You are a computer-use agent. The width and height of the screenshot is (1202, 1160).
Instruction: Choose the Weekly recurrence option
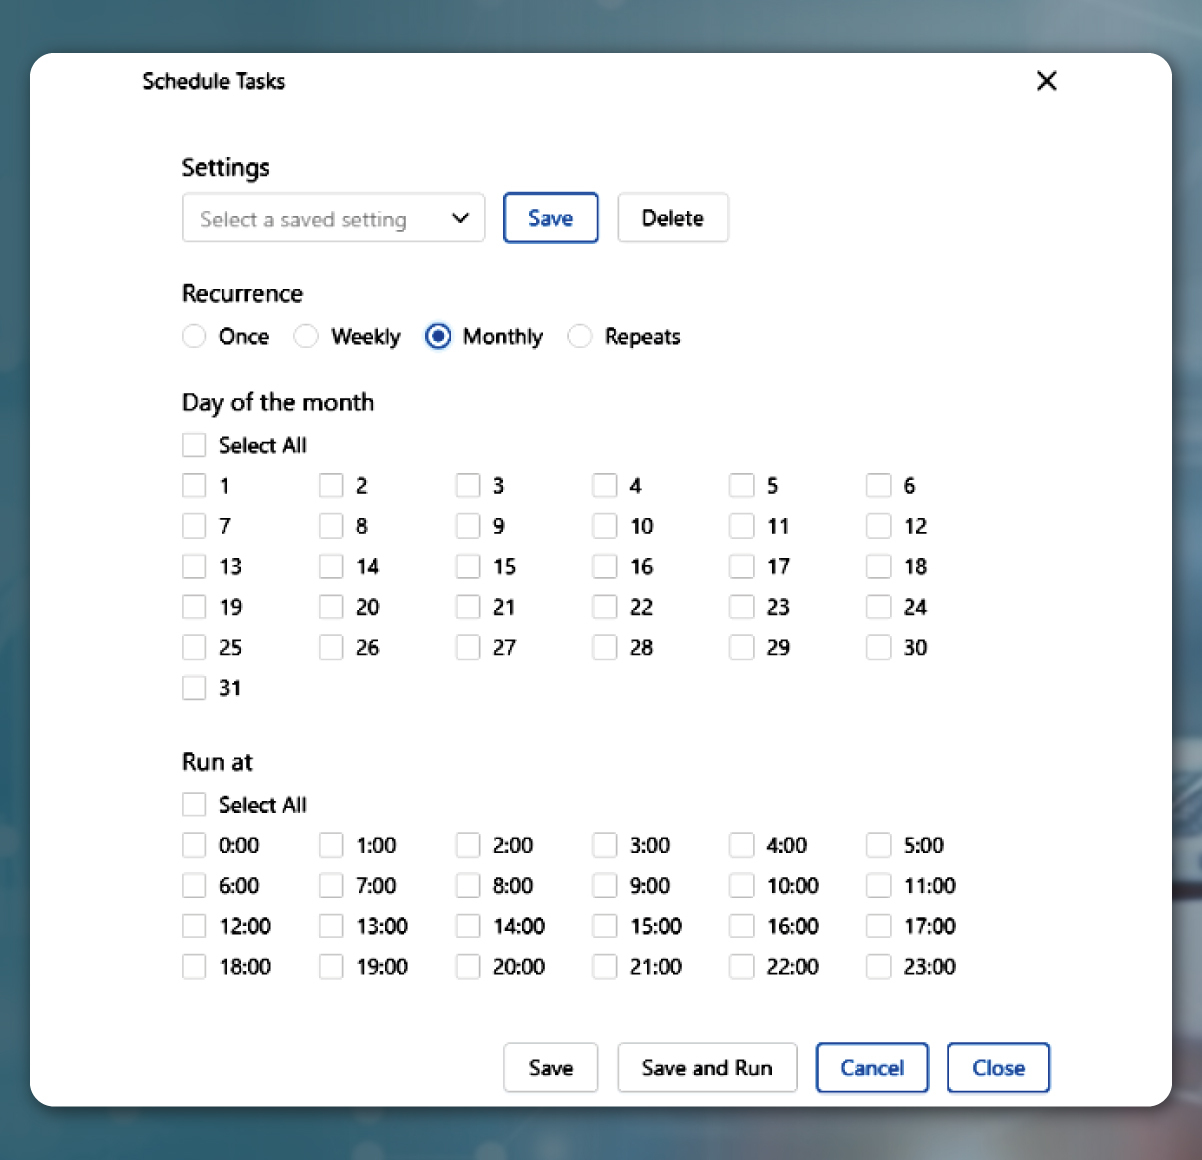[x=306, y=337]
